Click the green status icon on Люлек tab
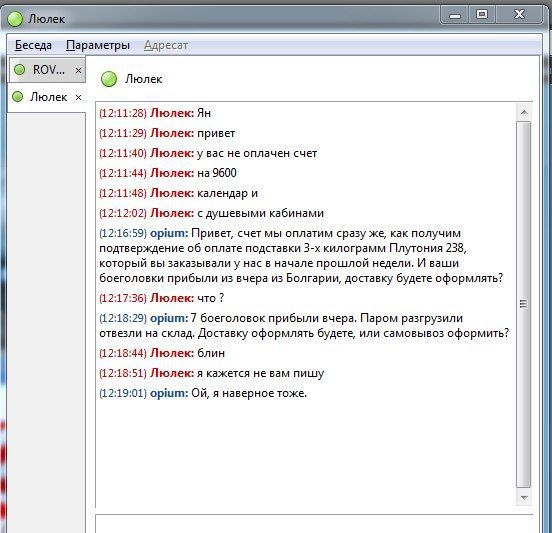552x533 pixels. point(18,96)
